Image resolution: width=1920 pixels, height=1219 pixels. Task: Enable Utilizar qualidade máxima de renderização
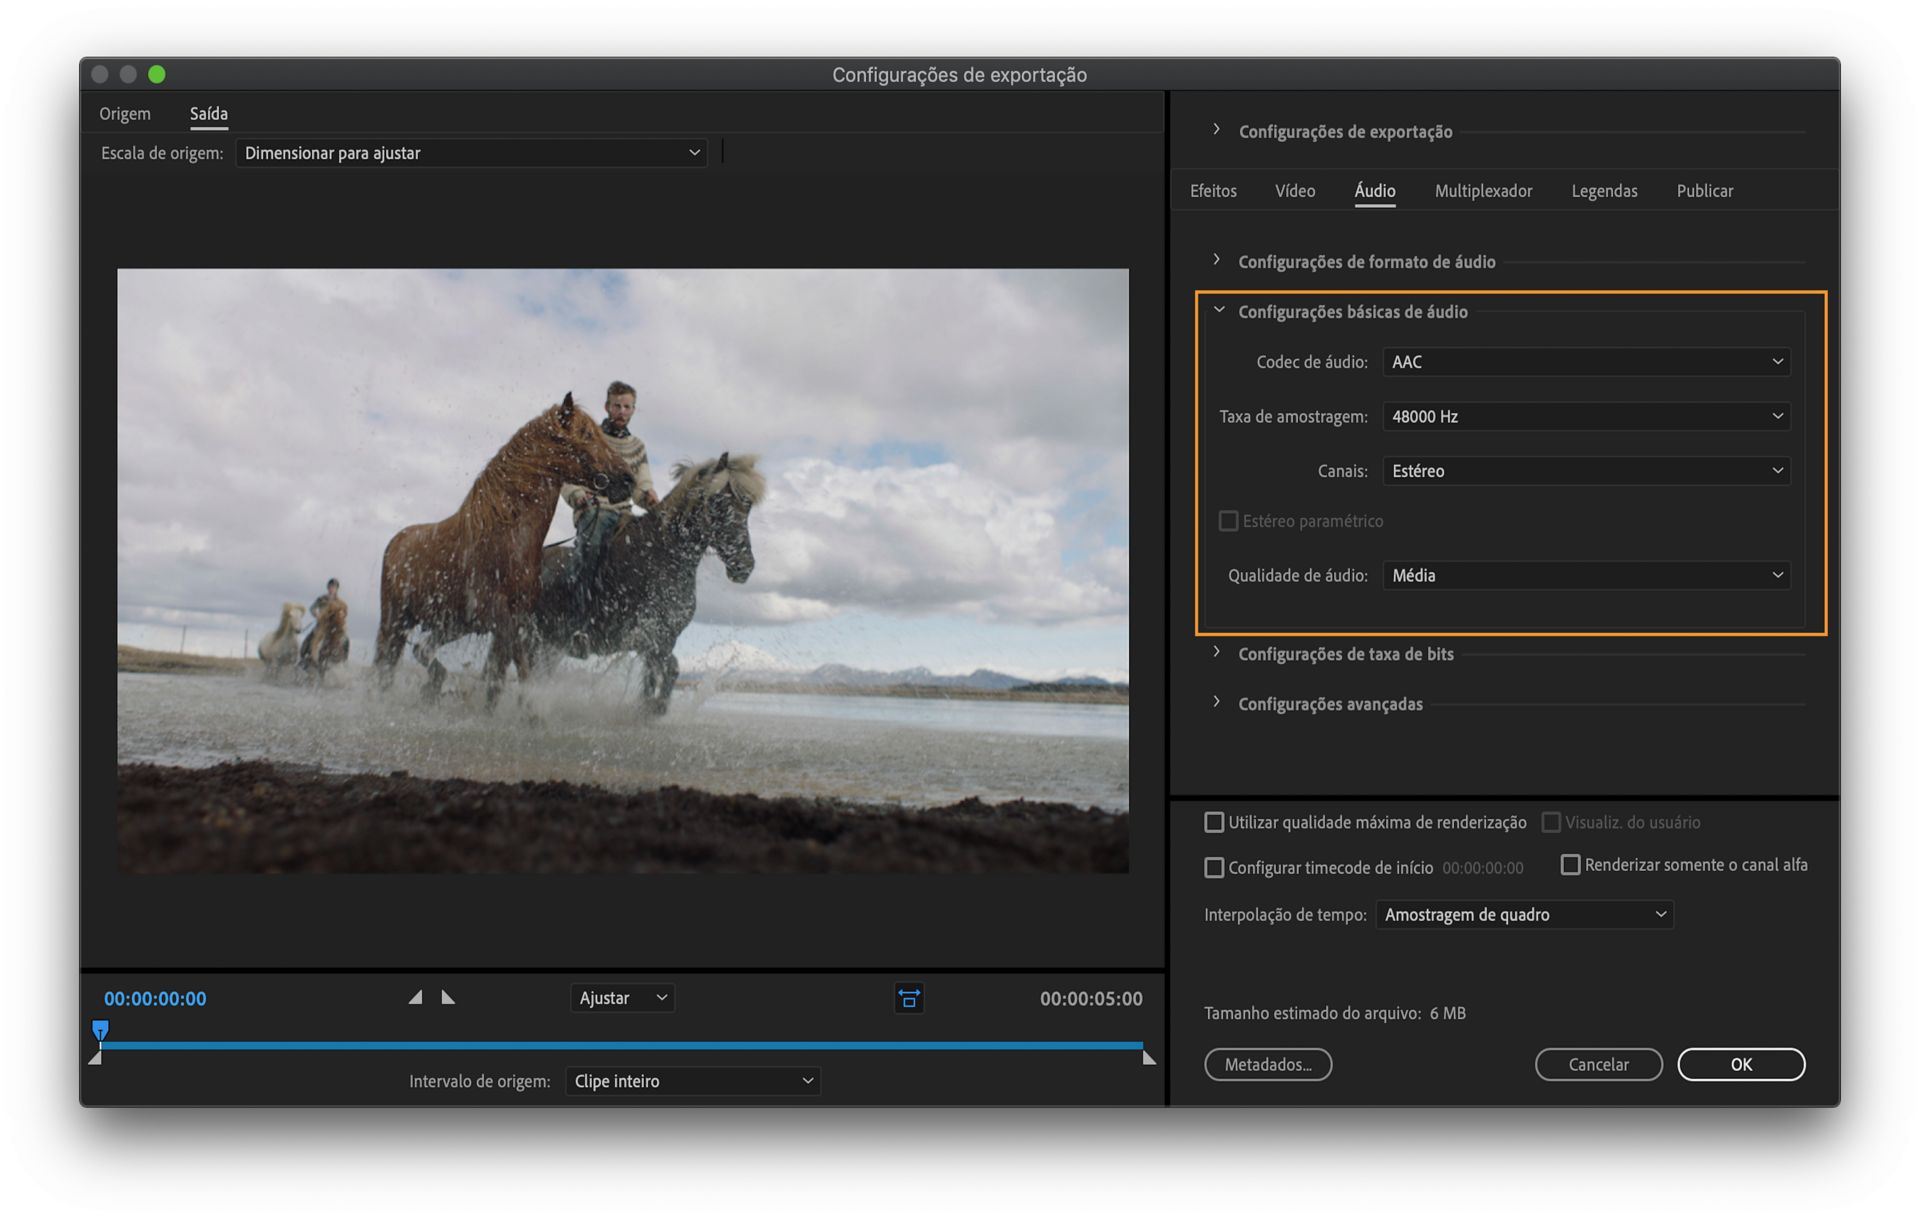click(x=1214, y=822)
